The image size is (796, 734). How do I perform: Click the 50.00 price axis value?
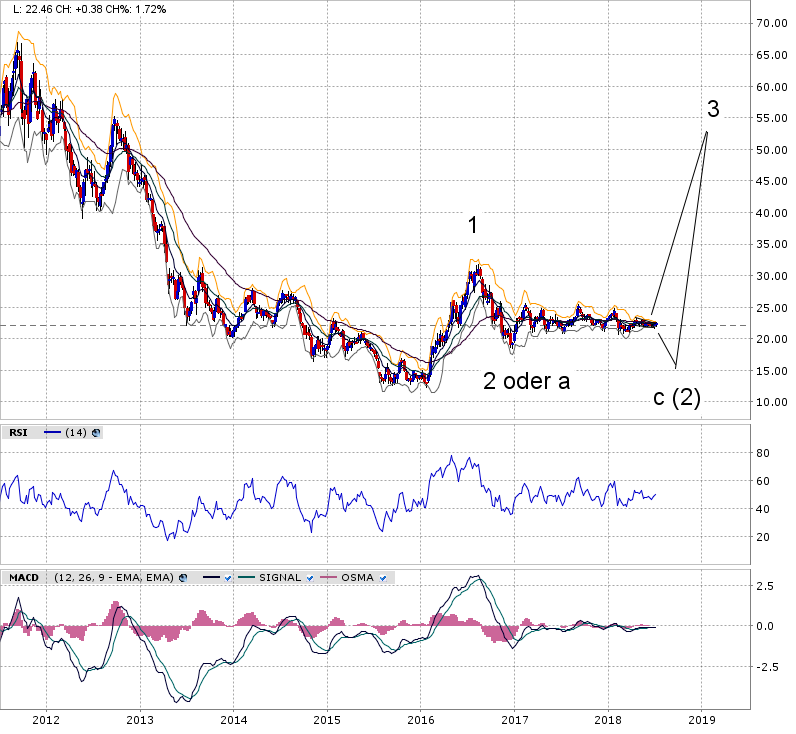coord(772,150)
